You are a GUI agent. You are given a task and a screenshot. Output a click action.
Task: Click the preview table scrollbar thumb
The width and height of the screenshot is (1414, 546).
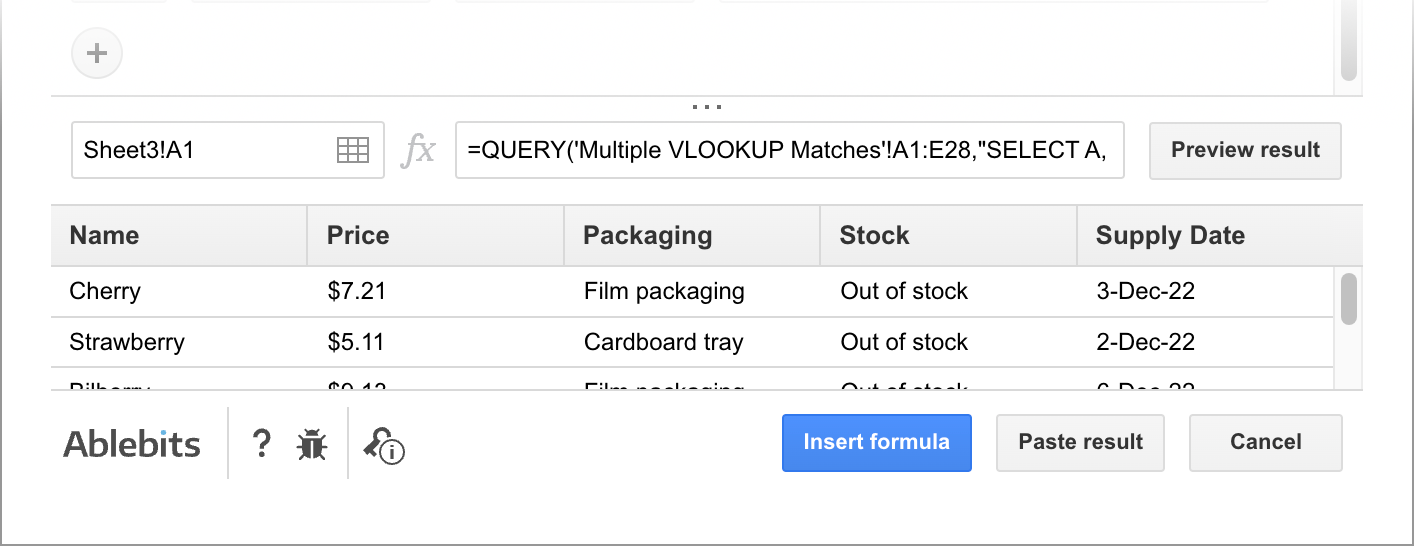pyautogui.click(x=1348, y=299)
